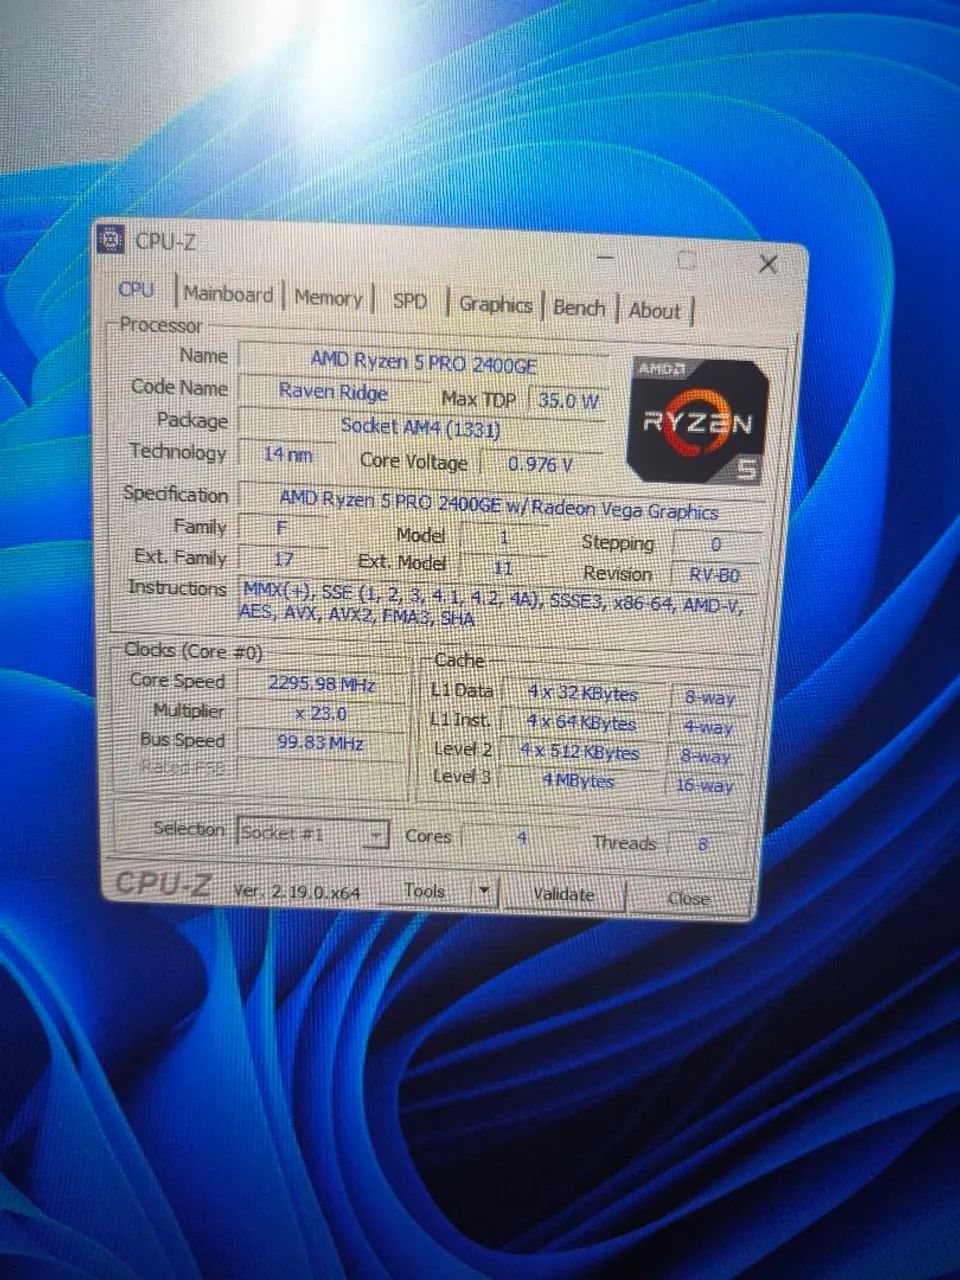The image size is (960, 1280).
Task: Click the Specification field text
Action: click(x=498, y=504)
